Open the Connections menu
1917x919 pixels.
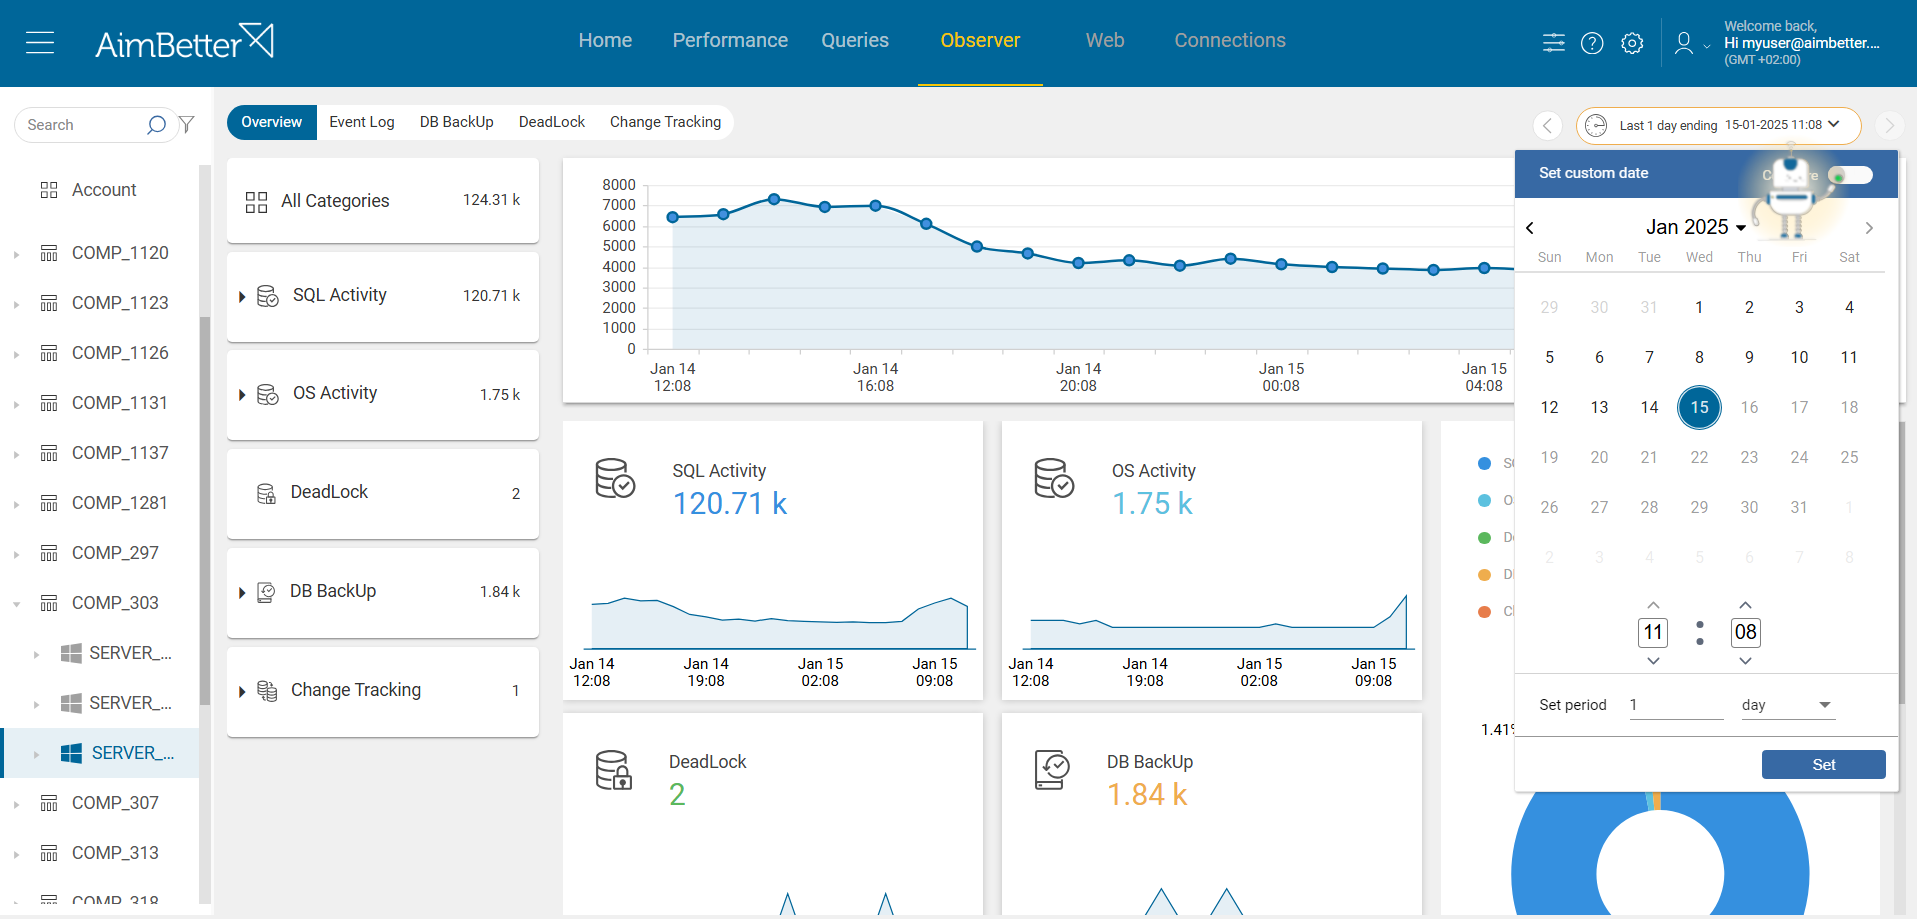(x=1230, y=41)
